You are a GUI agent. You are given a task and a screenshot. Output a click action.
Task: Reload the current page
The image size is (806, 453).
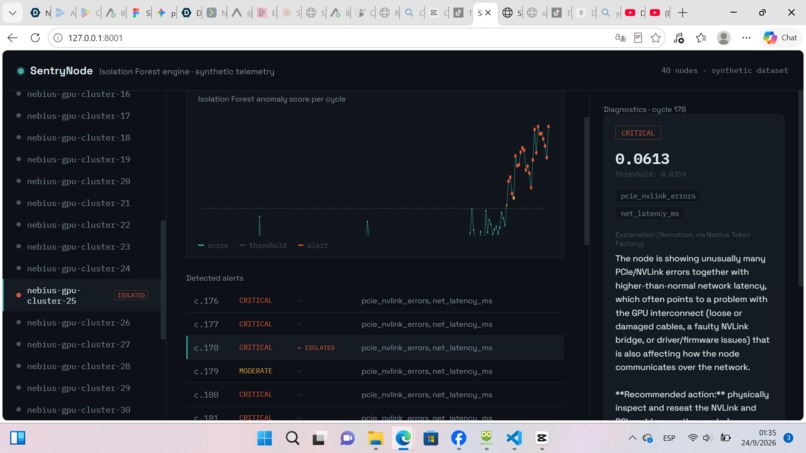click(35, 38)
